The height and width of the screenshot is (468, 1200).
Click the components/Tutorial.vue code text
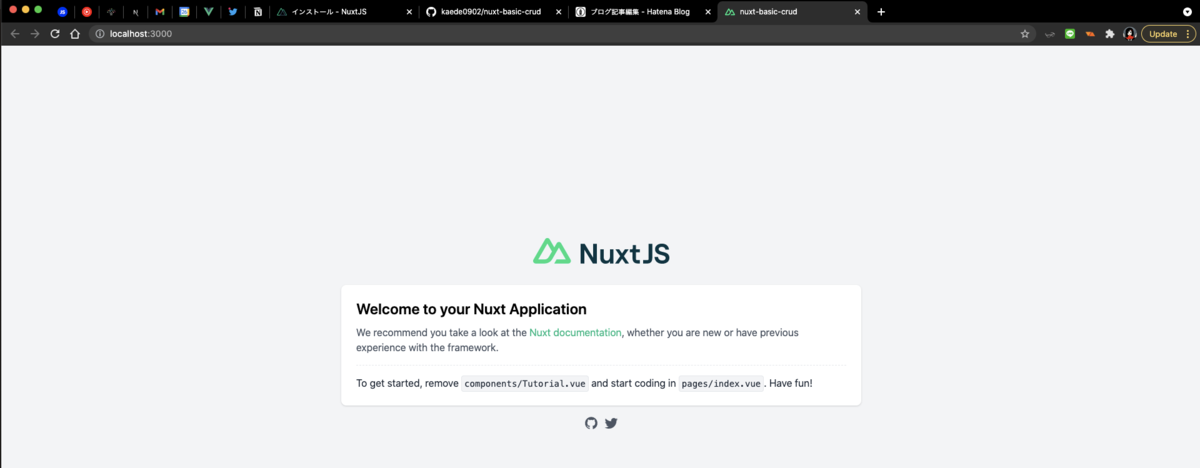[525, 383]
